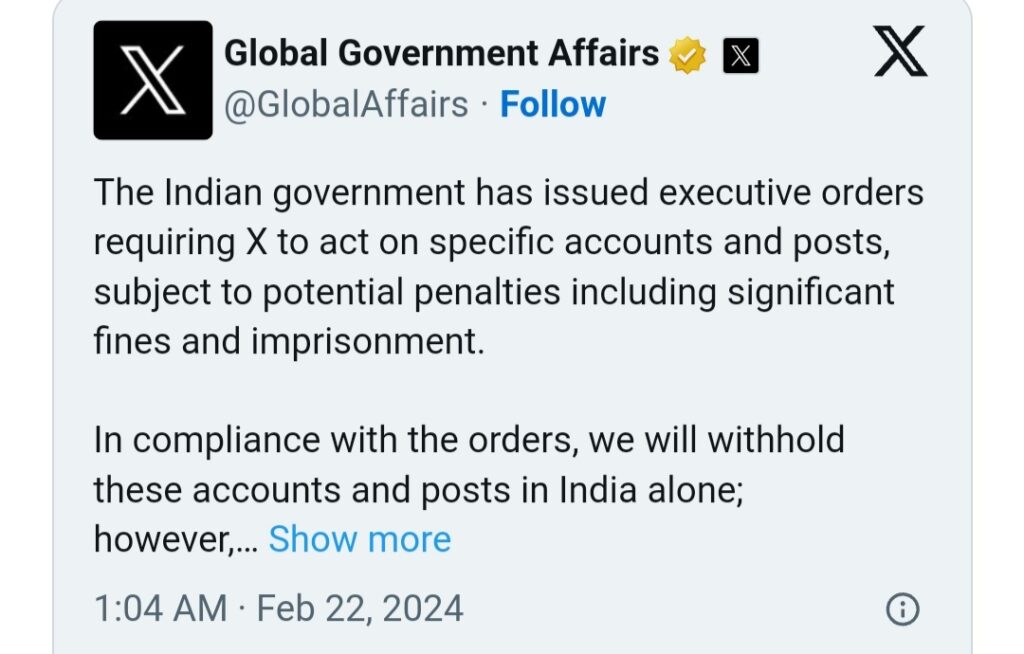Follow the Global Government Affairs account
This screenshot has width=1024, height=654.
(552, 105)
